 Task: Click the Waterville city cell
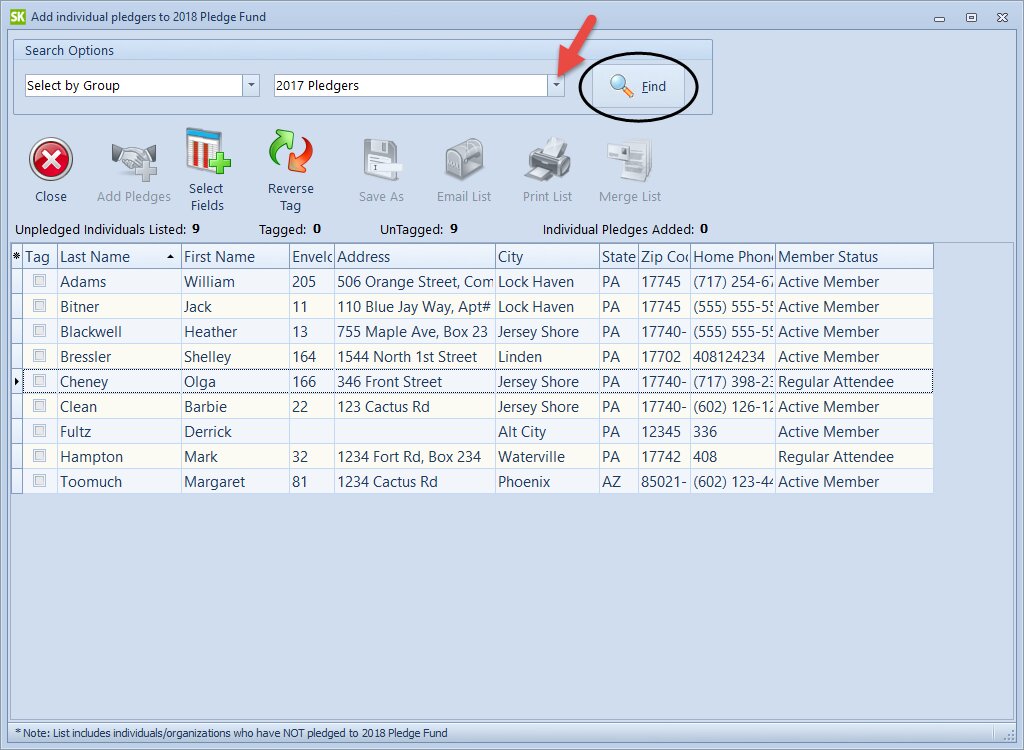coord(547,457)
